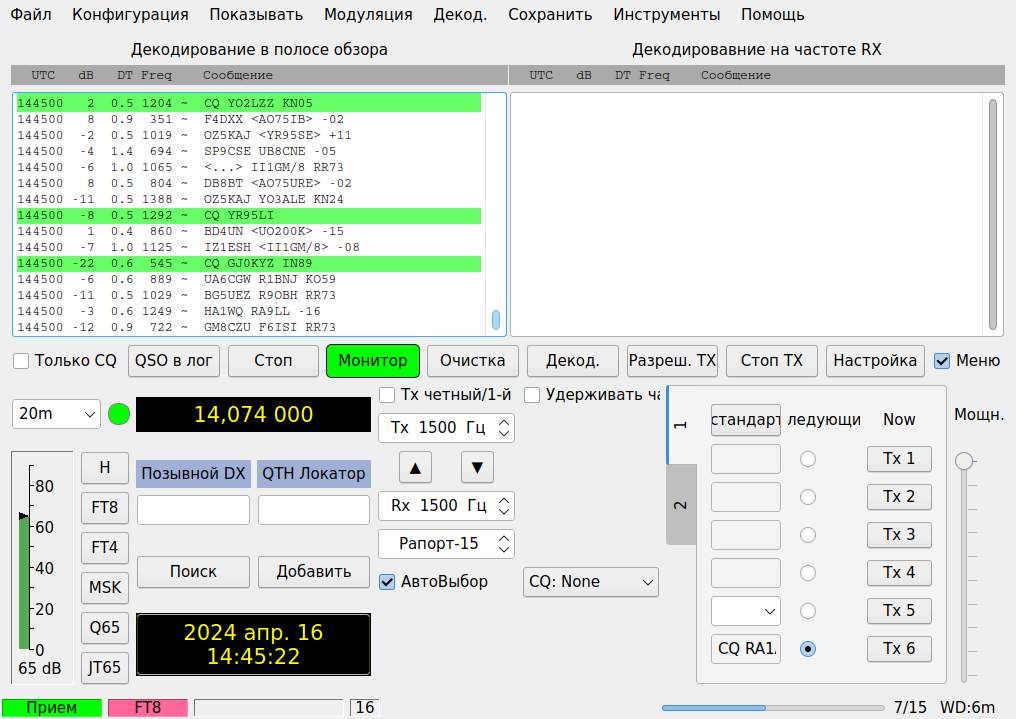The width and height of the screenshot is (1016, 719).
Task: Expand the Tx 5 message dropdown
Action: click(746, 611)
